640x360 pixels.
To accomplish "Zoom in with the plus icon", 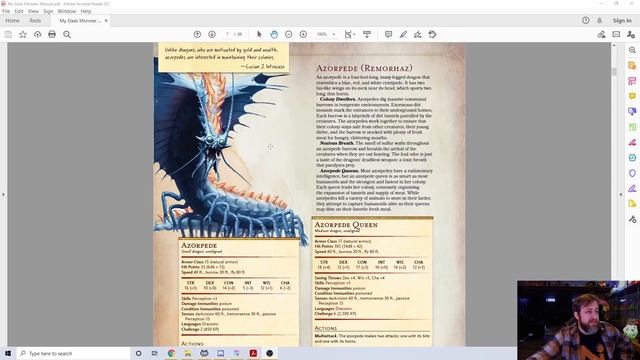I will tap(303, 35).
